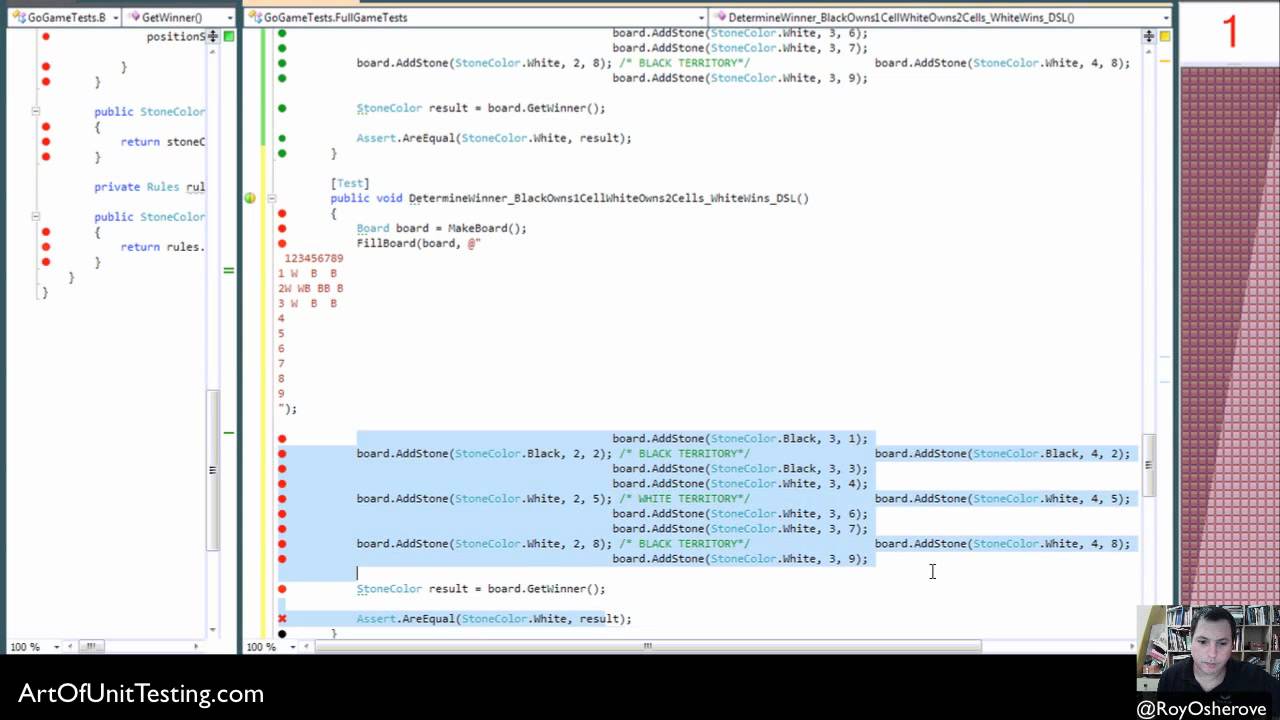Viewport: 1280px width, 720px height.
Task: Click the split handle atop the right editor scrollbar
Action: [x=1149, y=36]
